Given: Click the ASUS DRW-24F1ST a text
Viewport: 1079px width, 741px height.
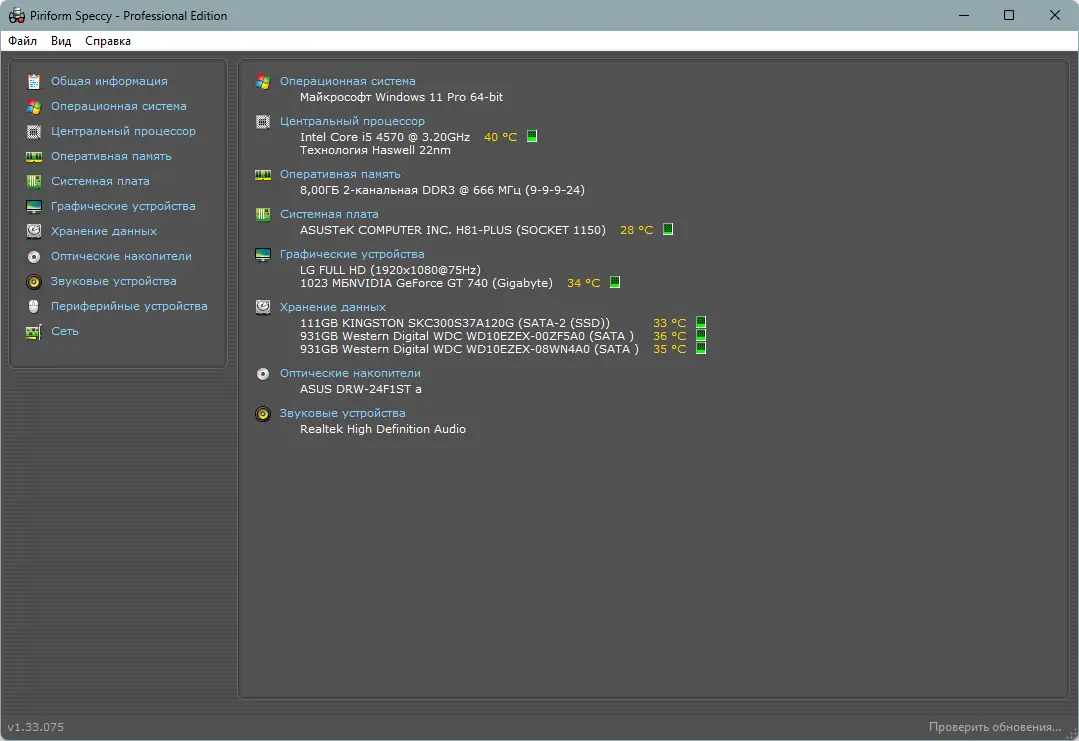Looking at the screenshot, I should (361, 389).
